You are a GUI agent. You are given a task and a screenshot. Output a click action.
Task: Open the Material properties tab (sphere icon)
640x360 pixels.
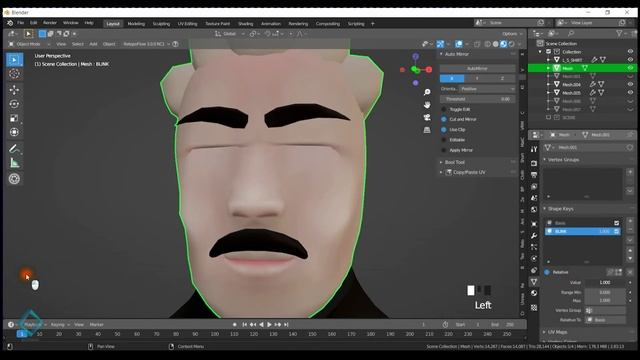[534, 293]
